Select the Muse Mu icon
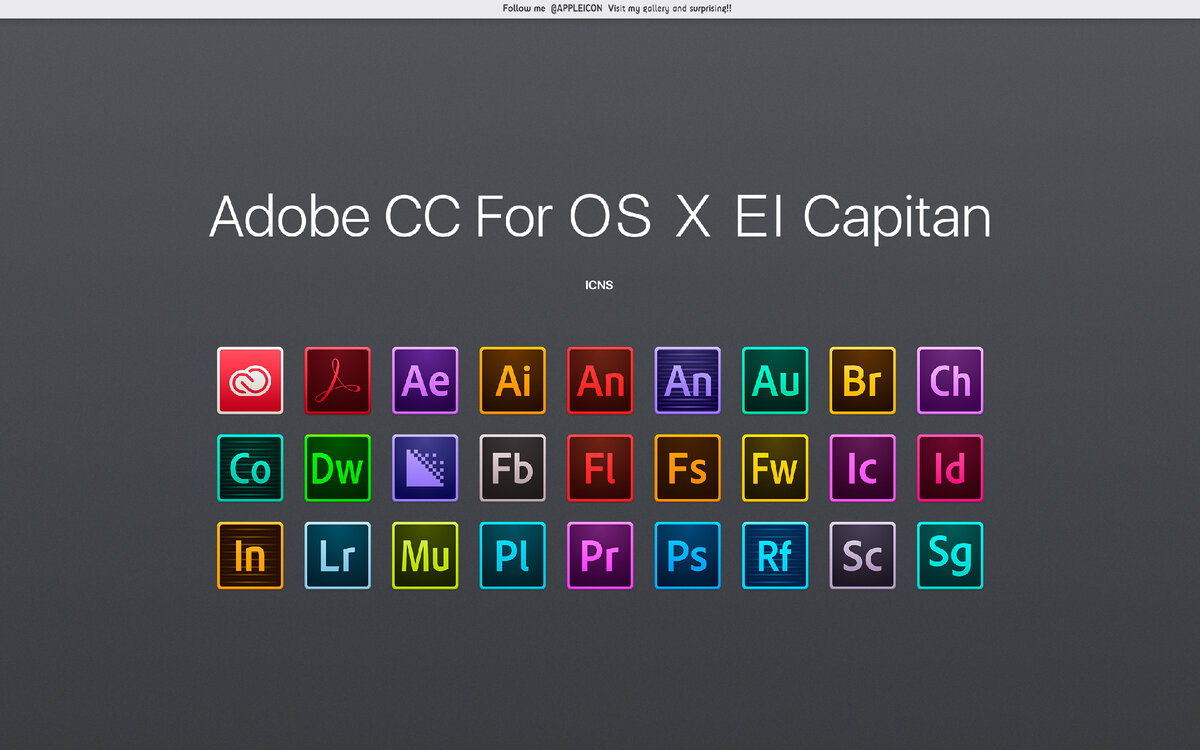The width and height of the screenshot is (1200, 750). (425, 555)
